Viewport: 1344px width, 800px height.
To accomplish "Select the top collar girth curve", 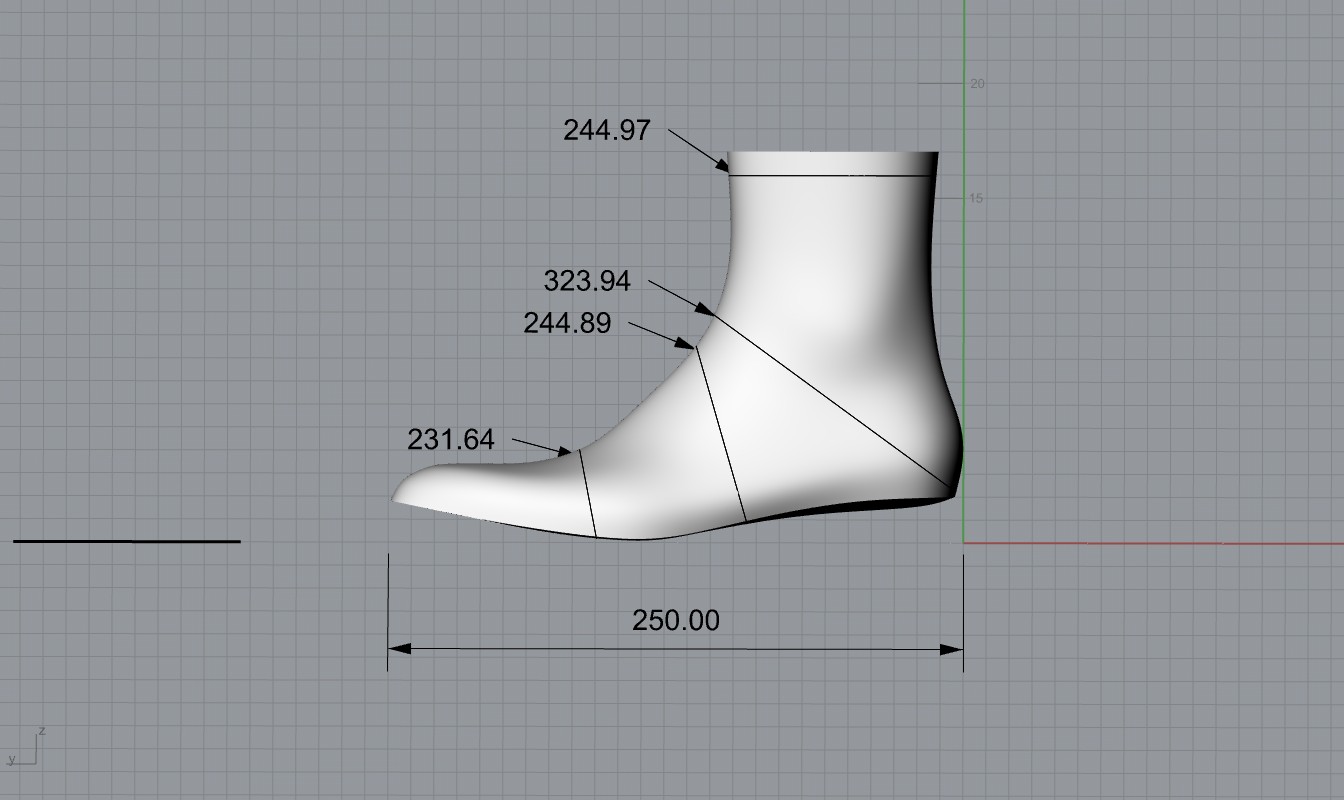I will [830, 176].
